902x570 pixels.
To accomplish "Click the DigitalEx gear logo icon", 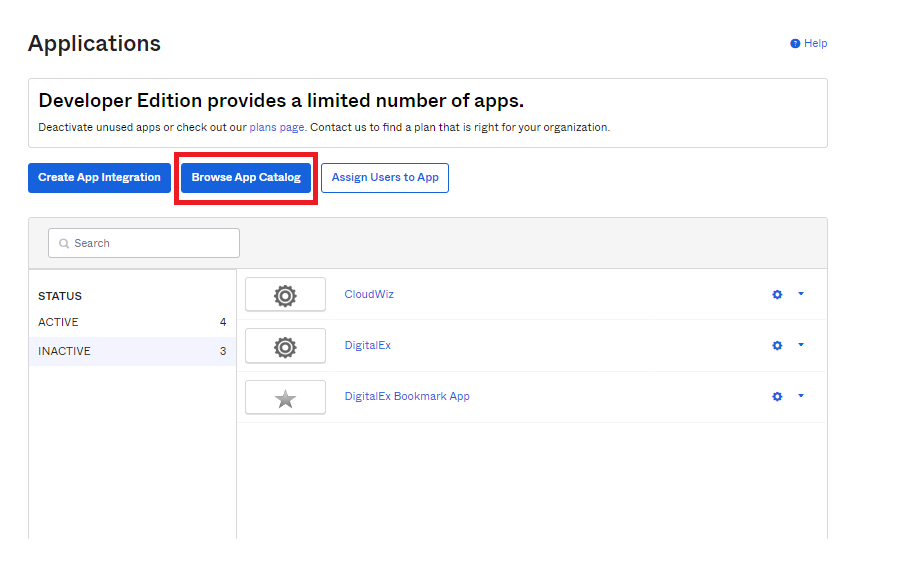I will 285,346.
